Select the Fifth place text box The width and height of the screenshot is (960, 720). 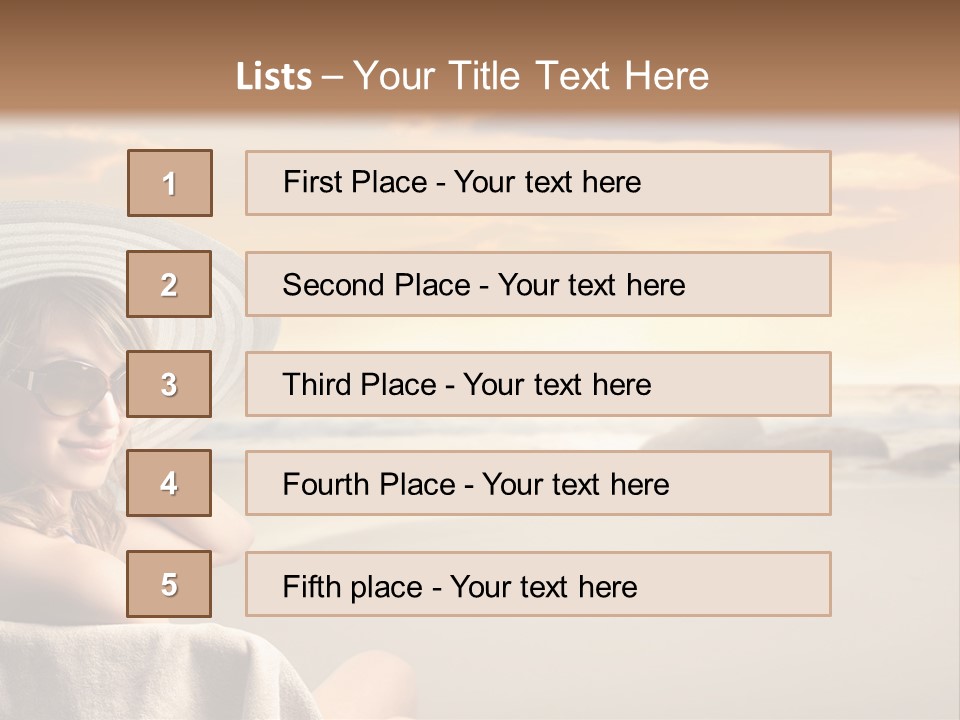click(x=538, y=584)
